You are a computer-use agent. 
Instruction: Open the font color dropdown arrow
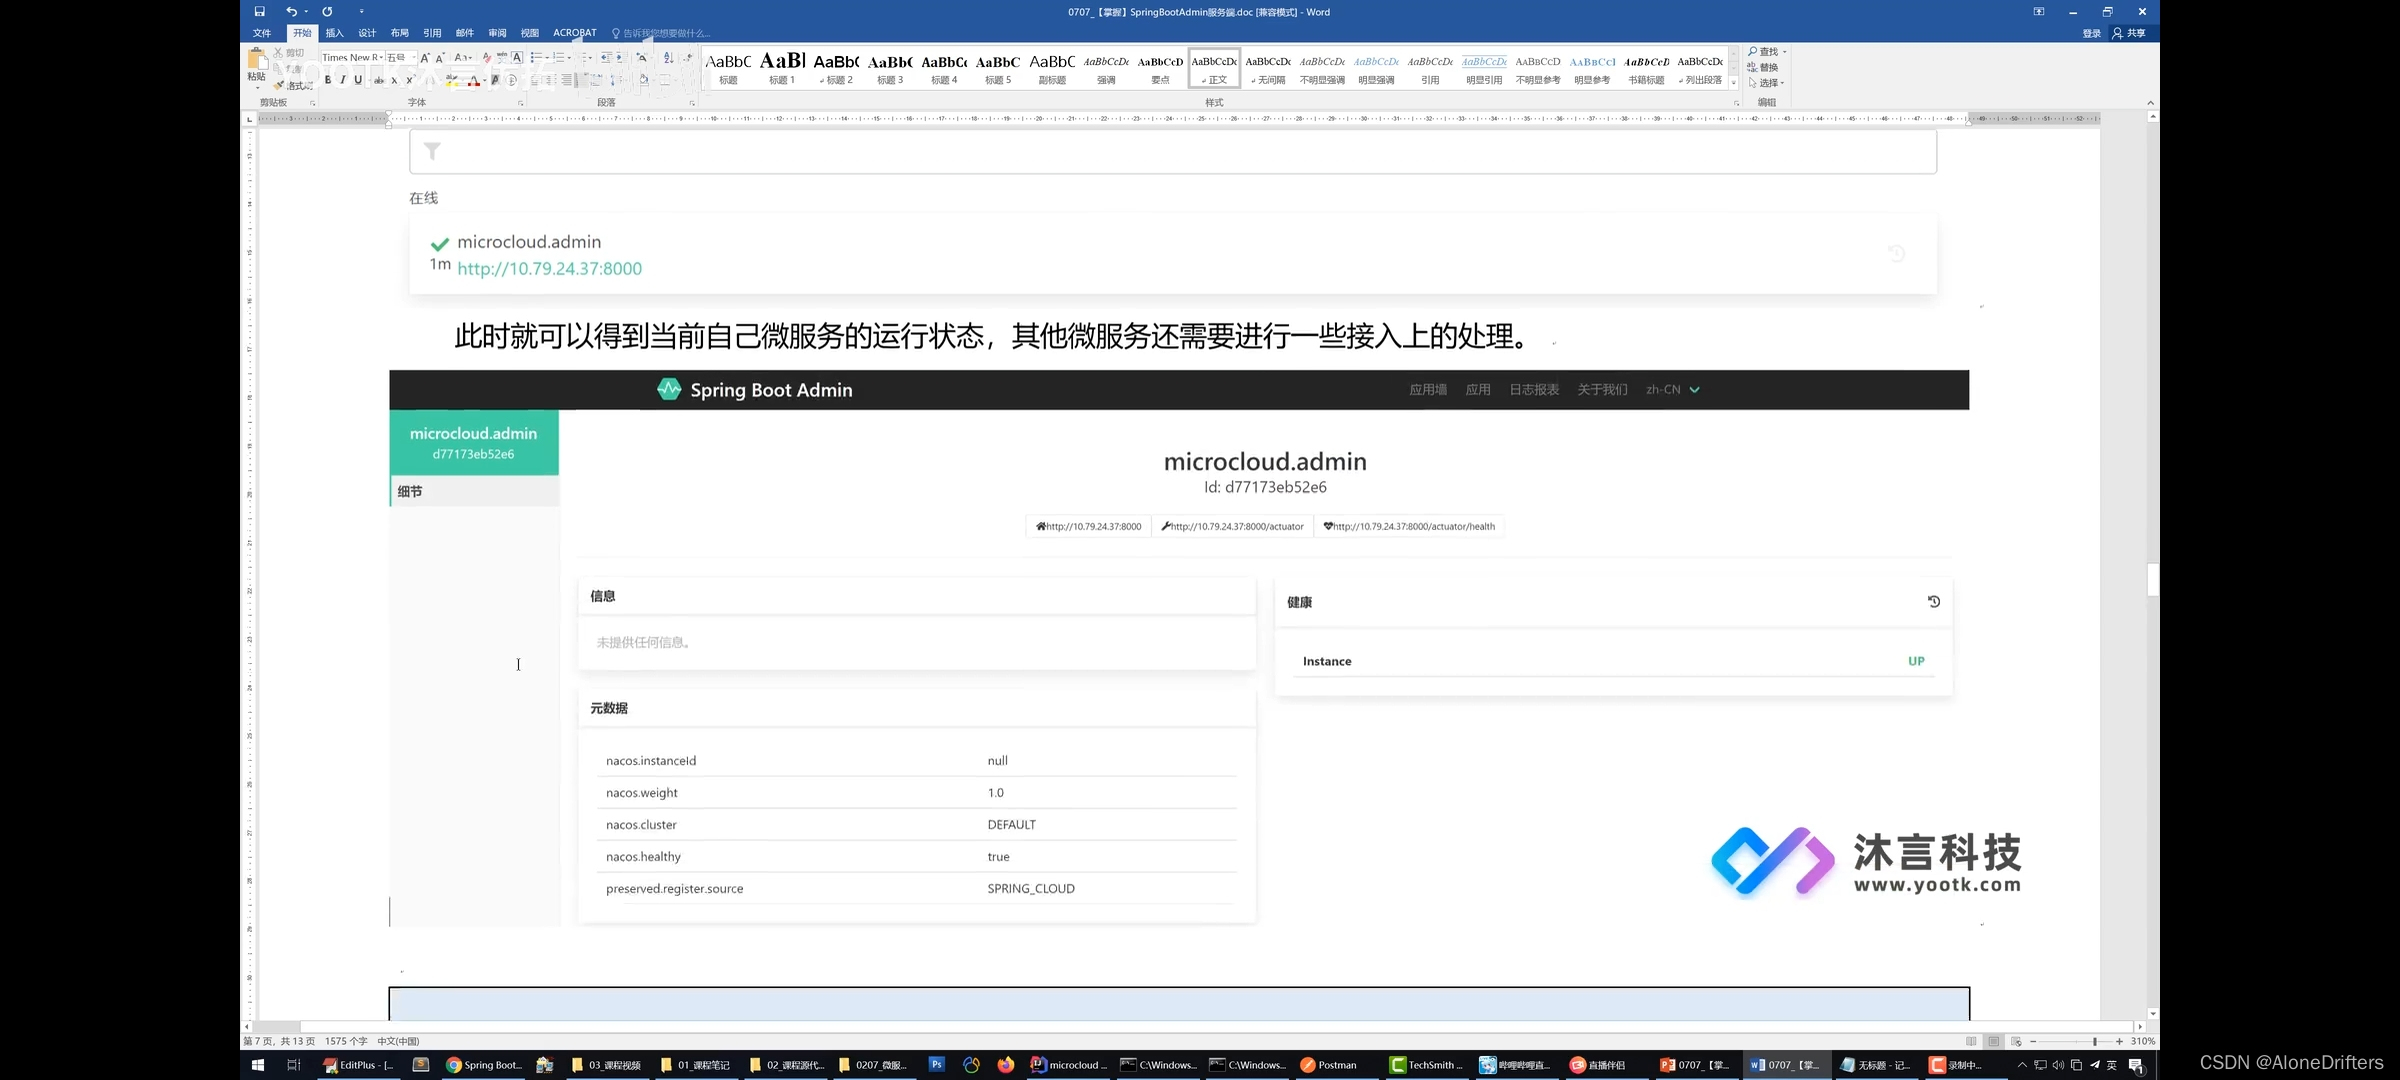[x=486, y=82]
